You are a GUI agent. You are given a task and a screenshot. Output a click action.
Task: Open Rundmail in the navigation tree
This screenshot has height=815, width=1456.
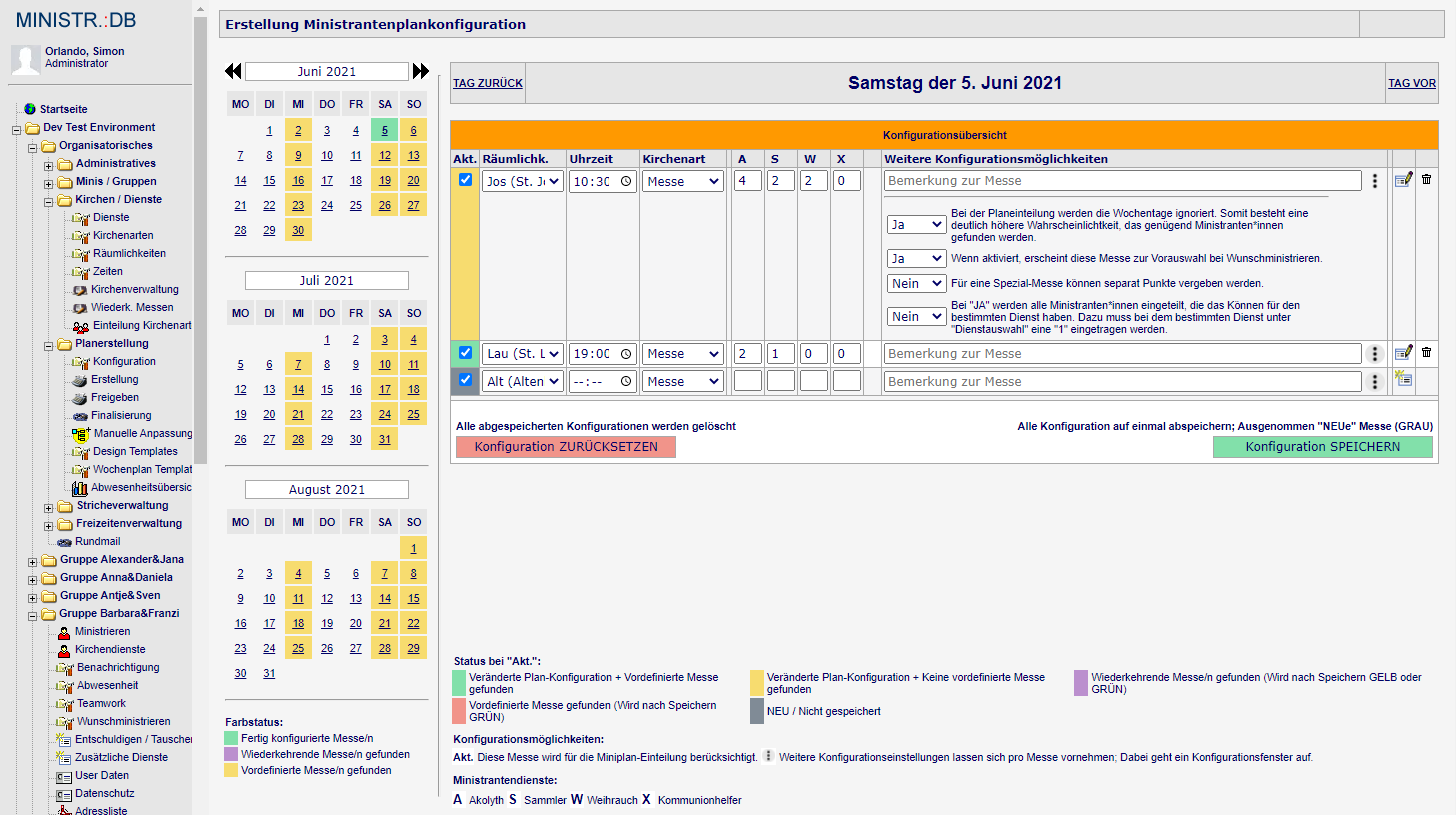[x=97, y=541]
